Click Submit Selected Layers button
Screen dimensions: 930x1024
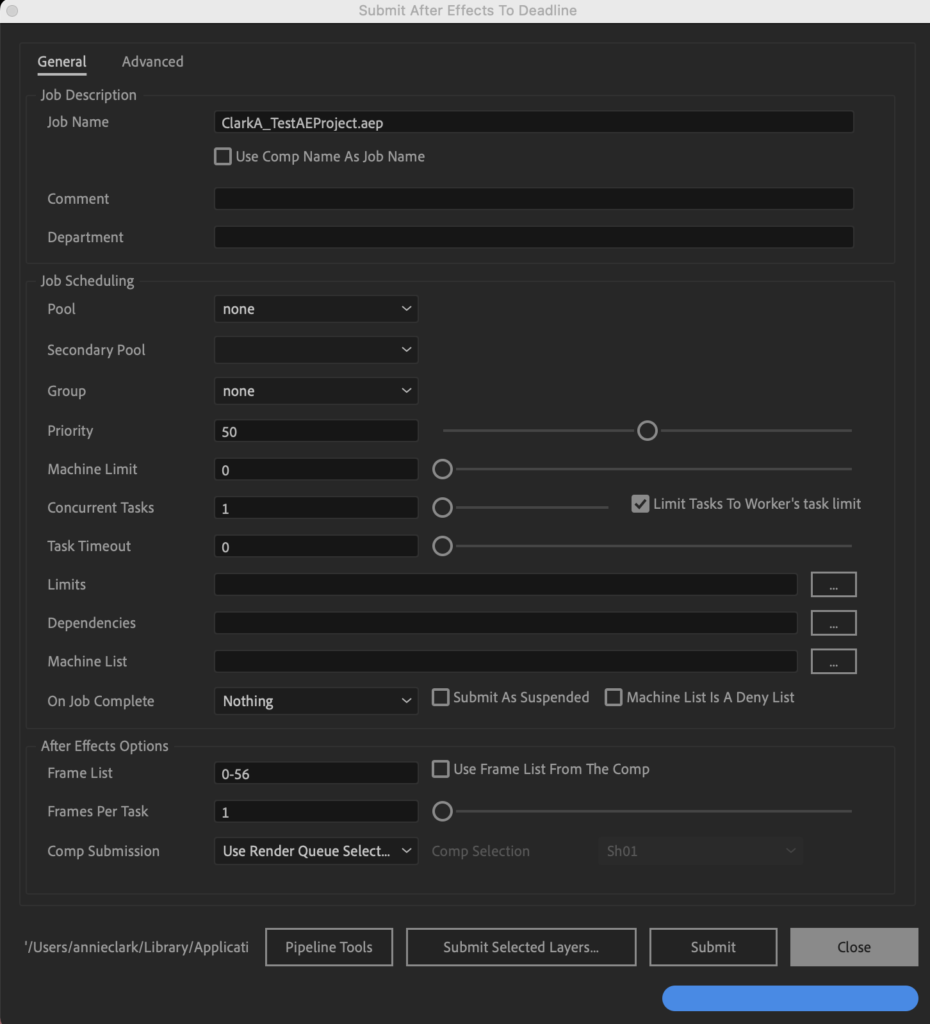tap(521, 947)
